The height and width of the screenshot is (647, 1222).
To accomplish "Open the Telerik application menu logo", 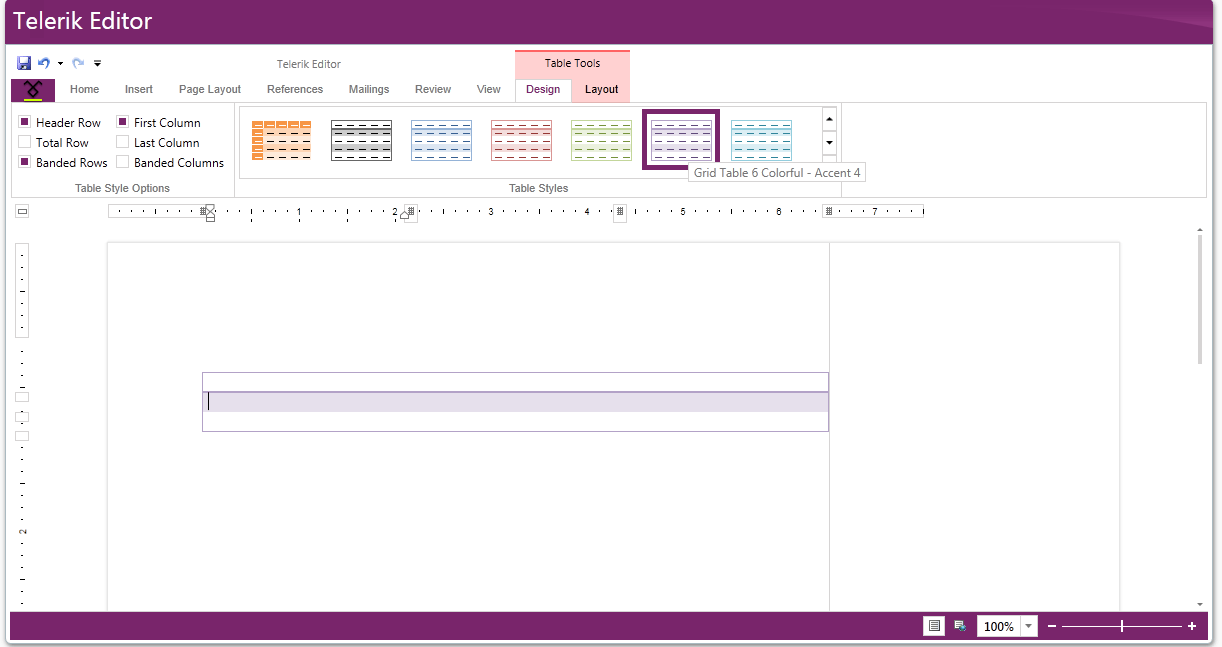I will pyautogui.click(x=32, y=90).
